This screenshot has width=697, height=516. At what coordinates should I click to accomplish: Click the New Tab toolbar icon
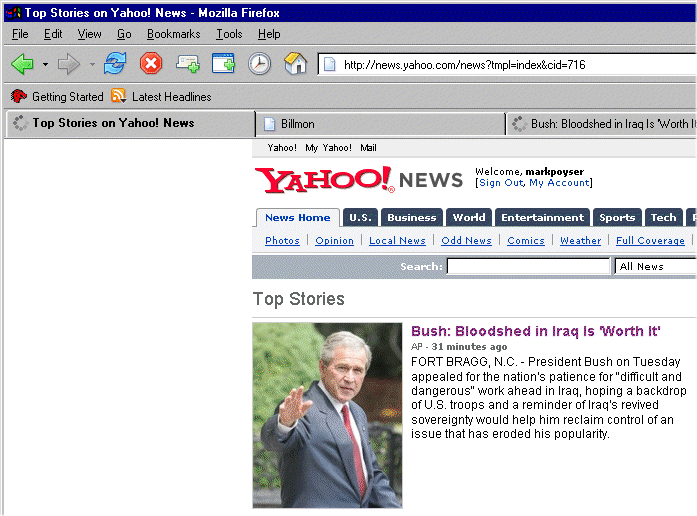pos(187,64)
